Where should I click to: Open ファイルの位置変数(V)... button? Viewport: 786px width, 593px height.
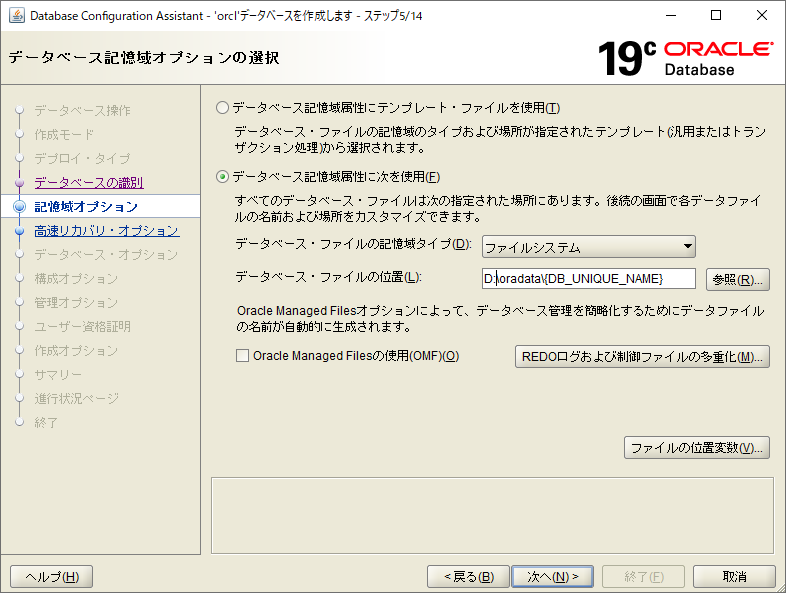696,448
